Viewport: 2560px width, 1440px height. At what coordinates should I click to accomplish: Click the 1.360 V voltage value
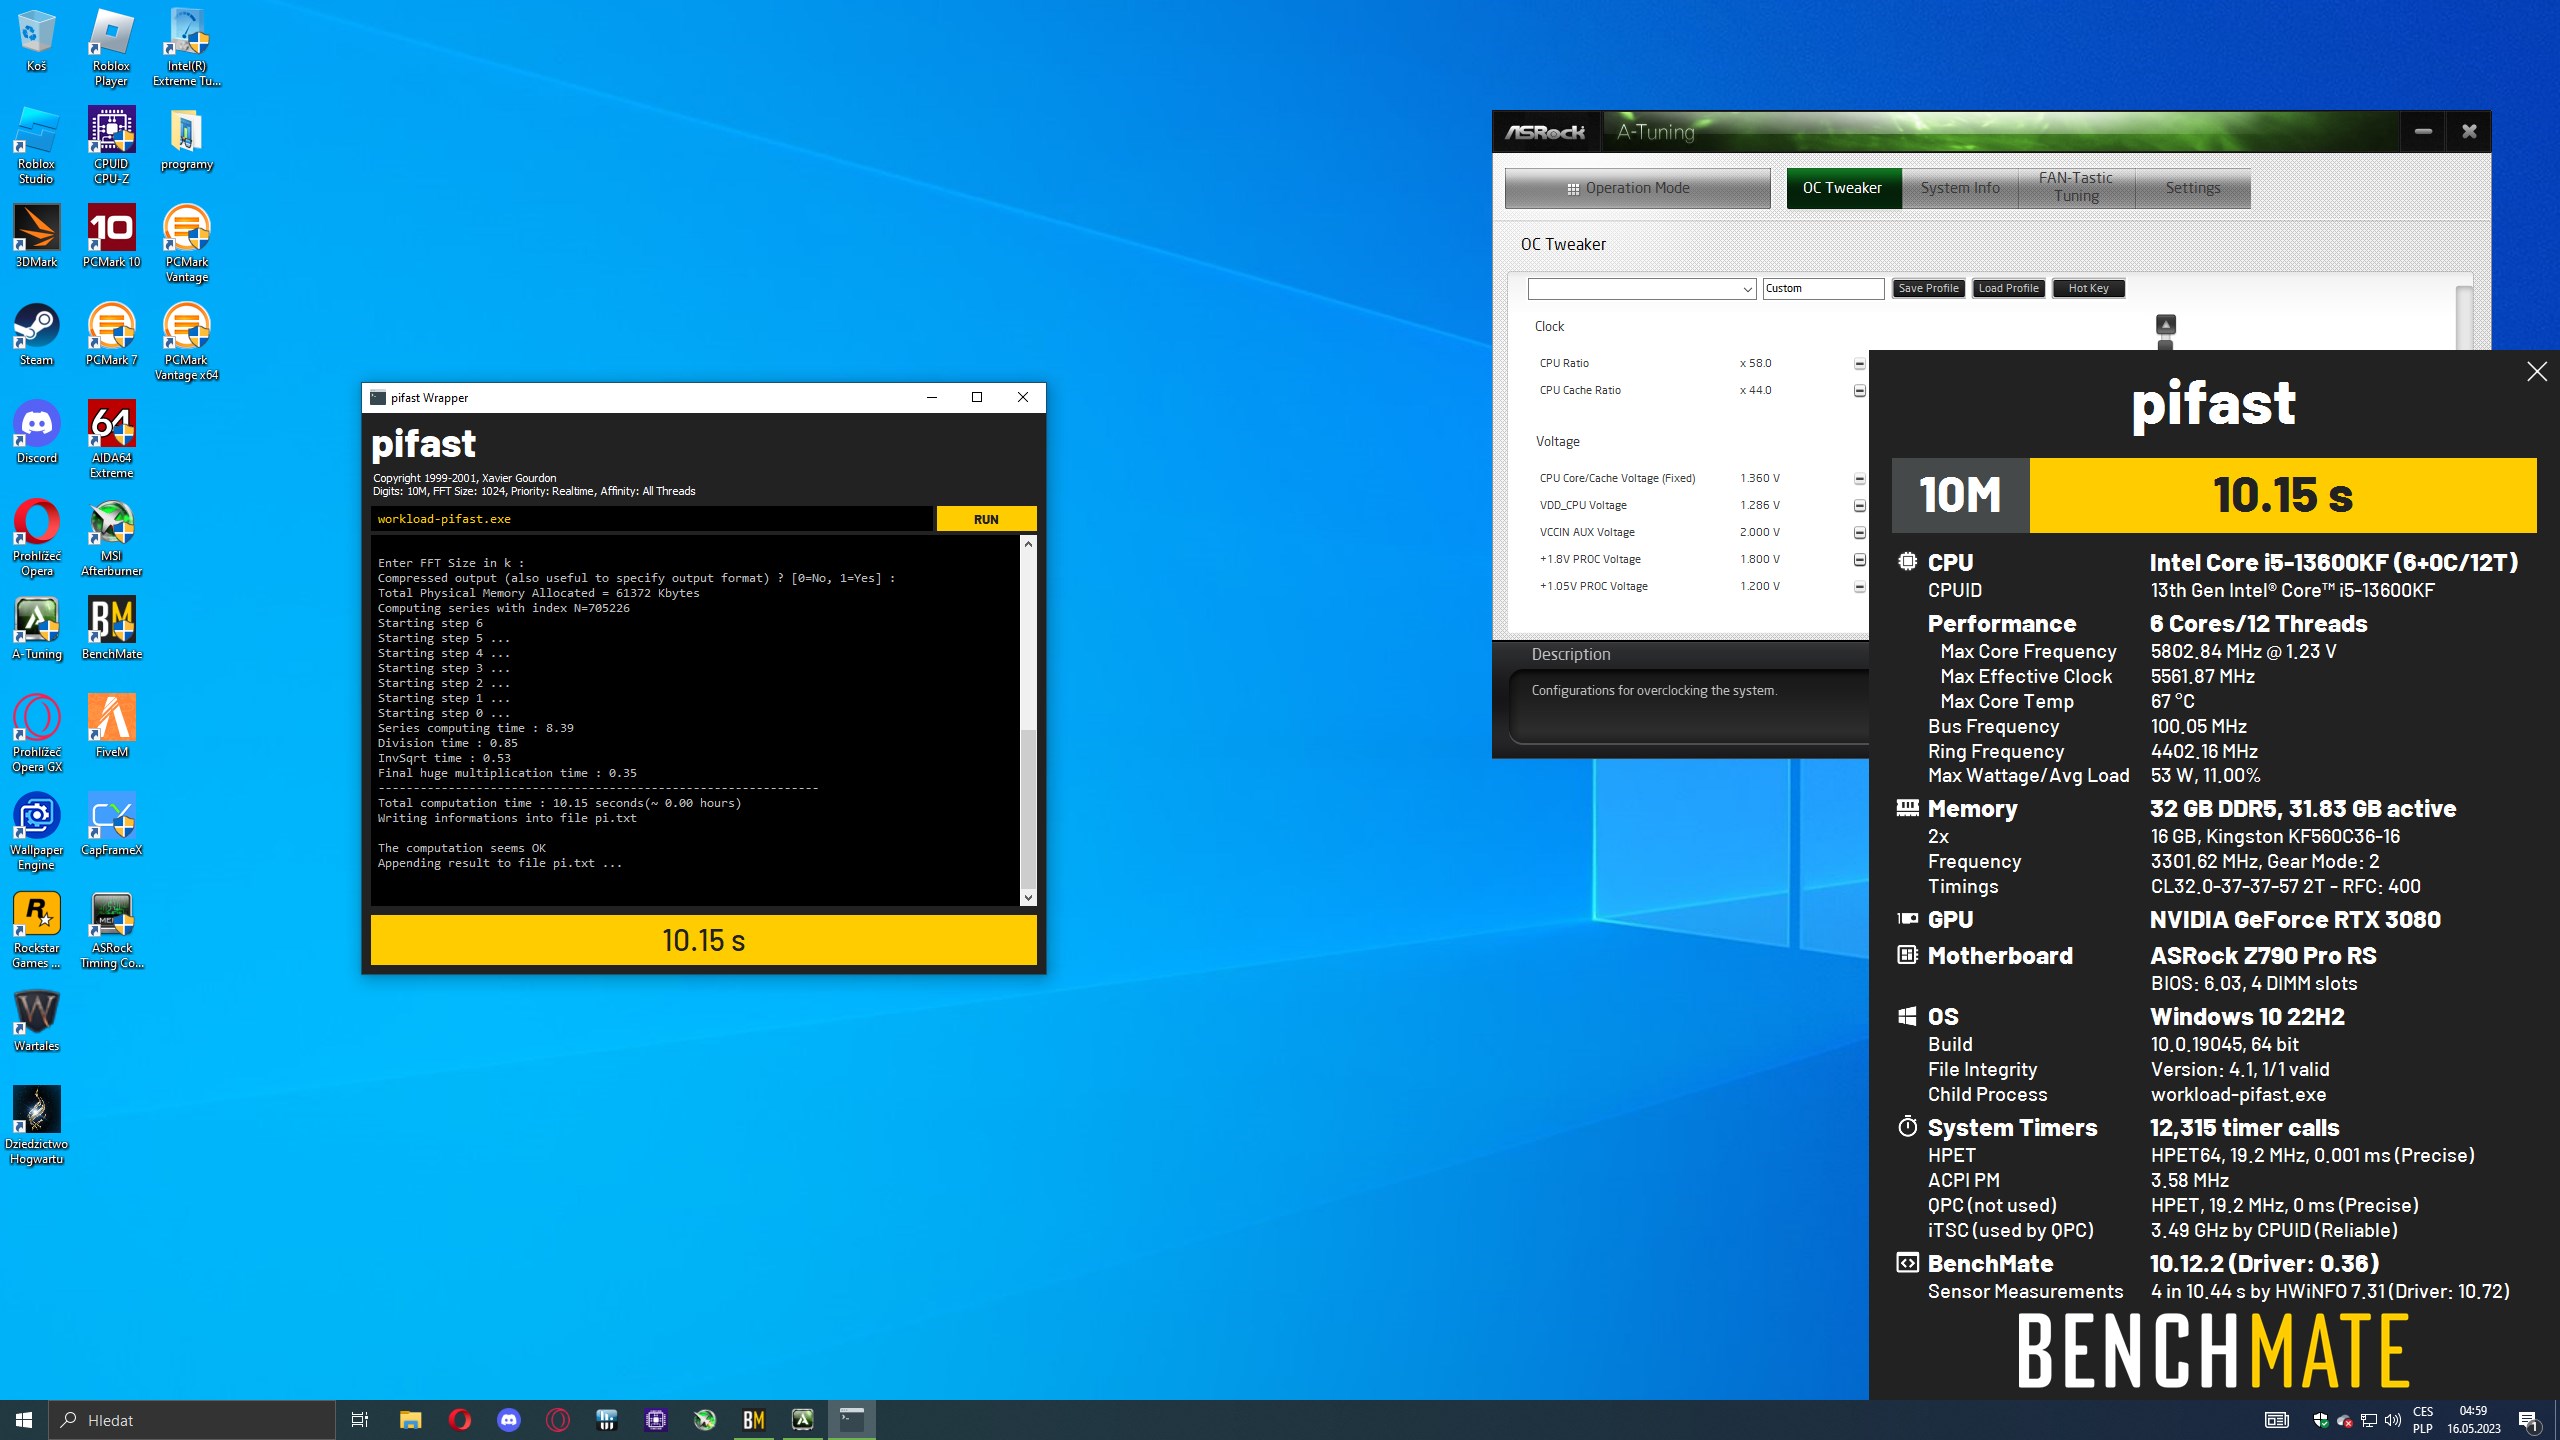coord(1760,479)
